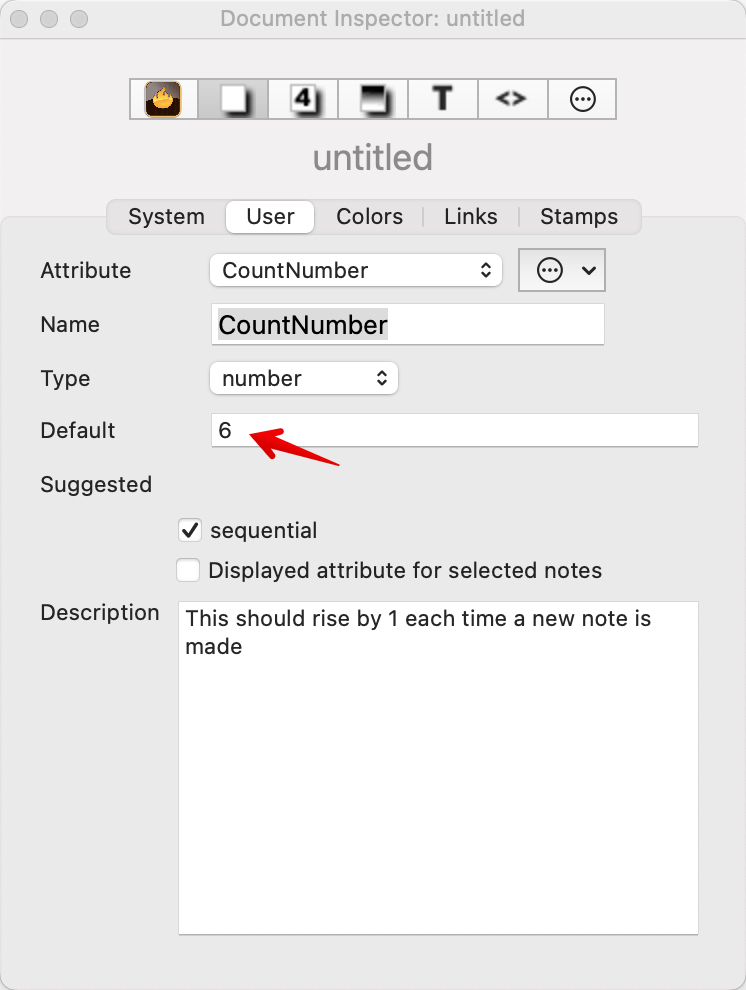Select the User tab
This screenshot has width=746, height=990.
(x=270, y=217)
